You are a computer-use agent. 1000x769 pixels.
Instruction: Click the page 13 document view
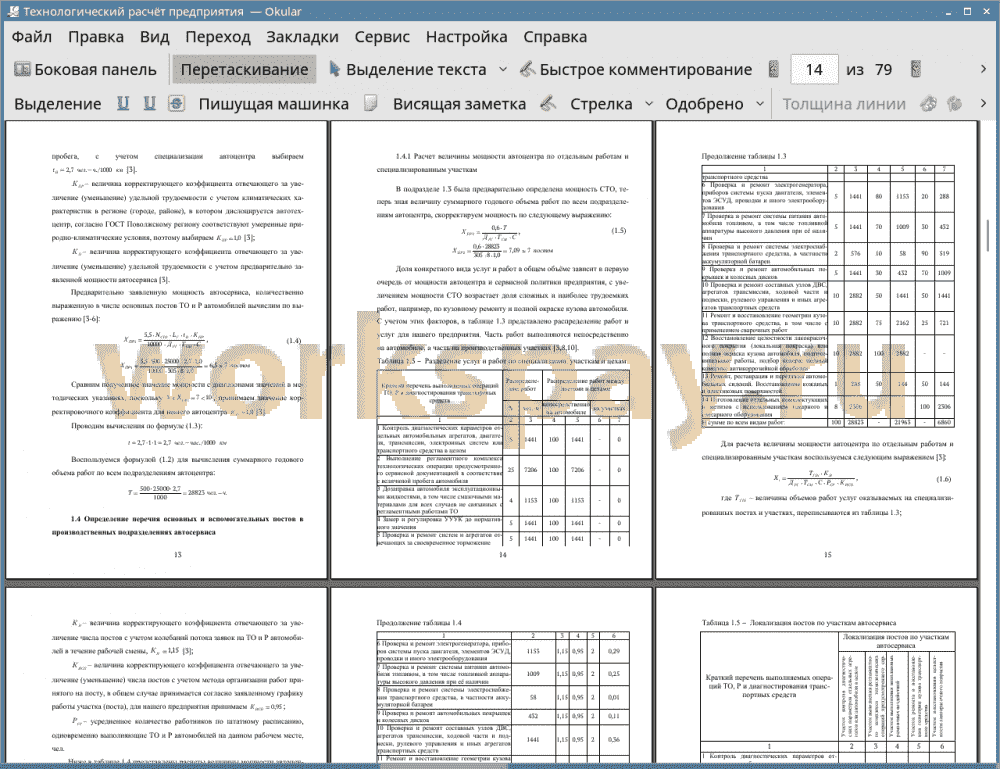pyautogui.click(x=166, y=349)
